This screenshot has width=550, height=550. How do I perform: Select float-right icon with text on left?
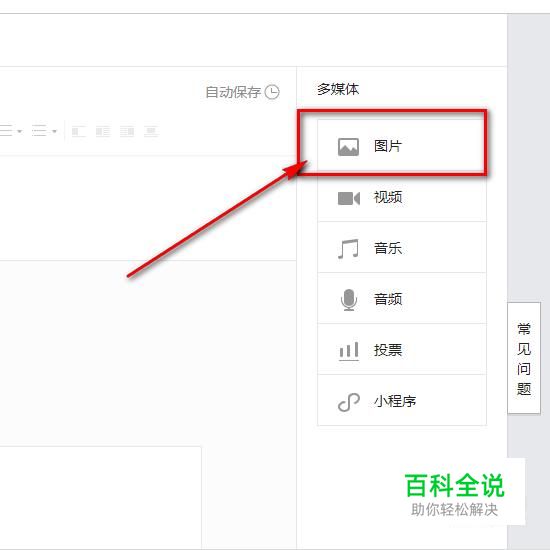(127, 131)
